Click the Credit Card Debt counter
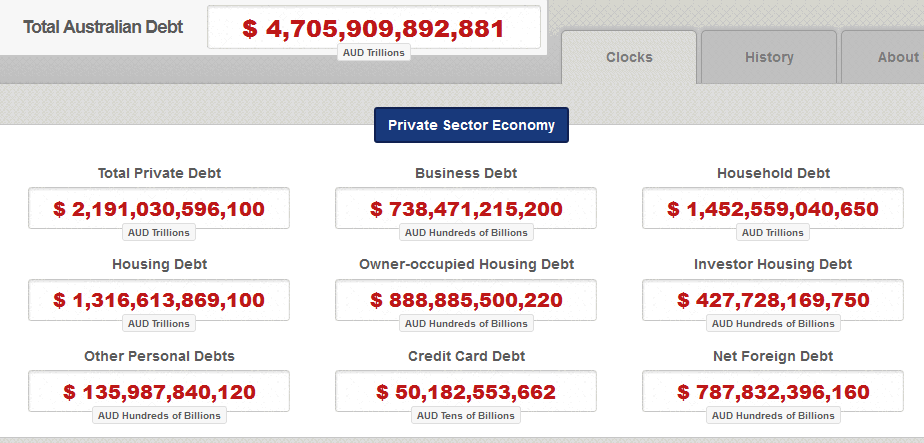Image resolution: width=924 pixels, height=443 pixels. pos(466,392)
